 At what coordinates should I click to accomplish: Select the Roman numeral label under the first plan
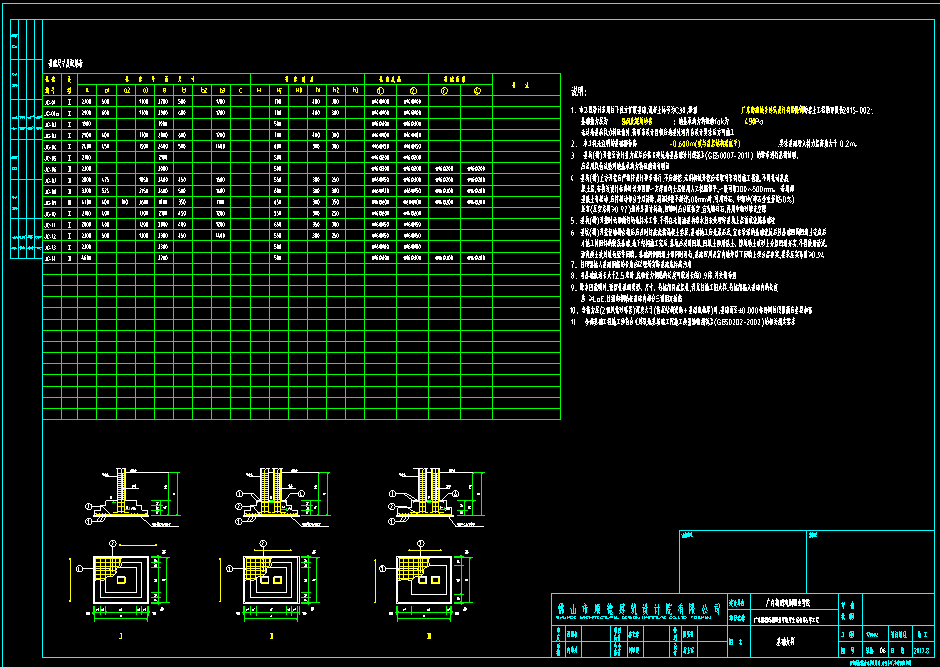tap(121, 636)
